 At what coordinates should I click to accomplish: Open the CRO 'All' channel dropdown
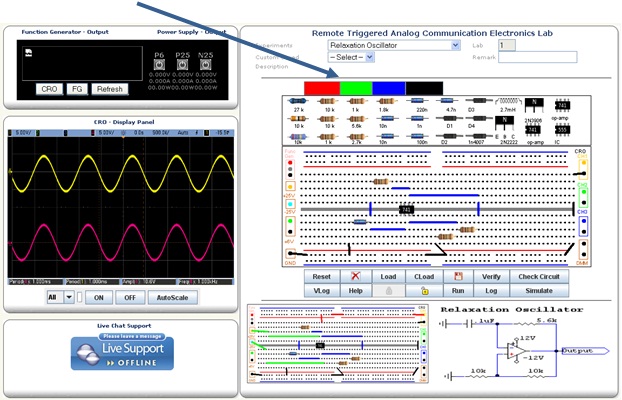coord(60,297)
